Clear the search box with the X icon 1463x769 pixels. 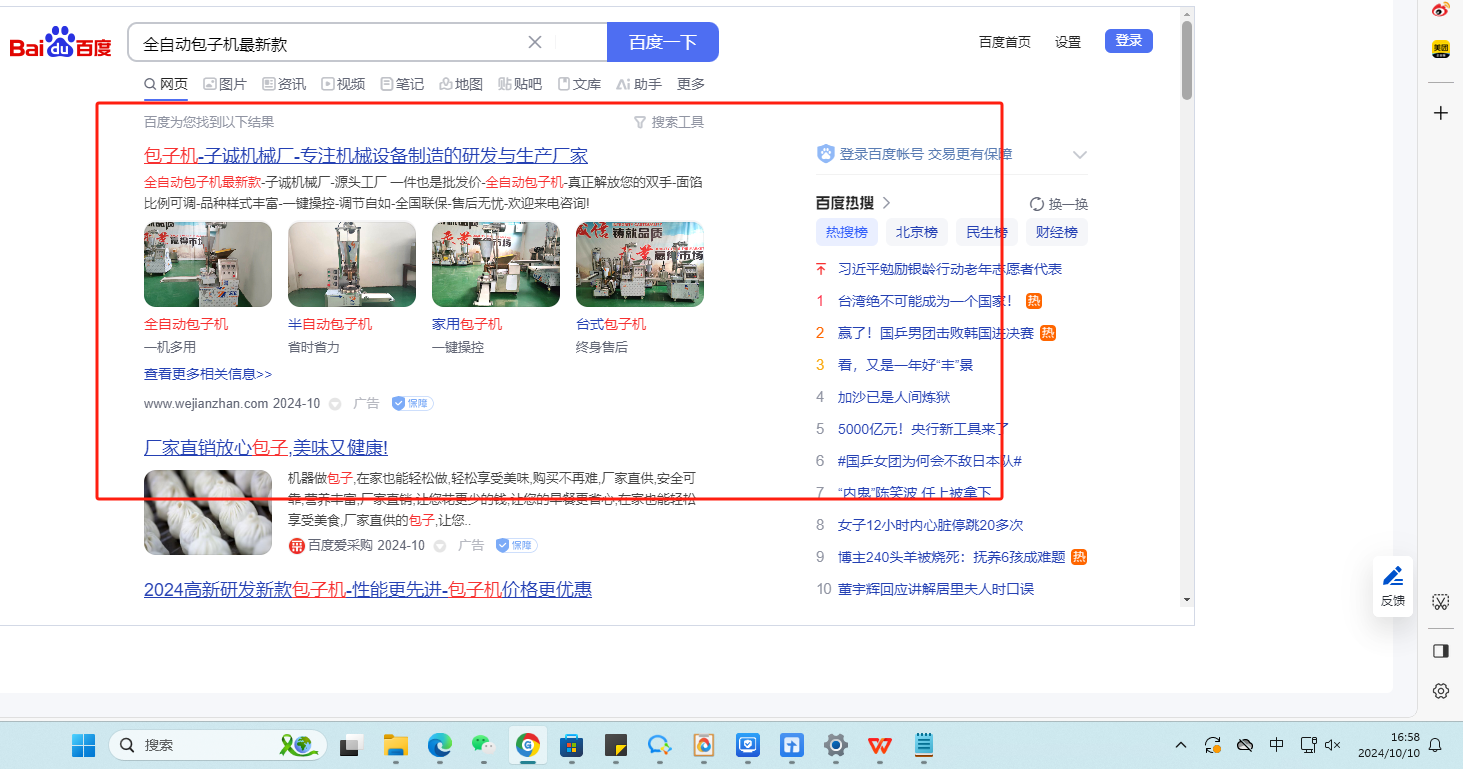point(535,42)
